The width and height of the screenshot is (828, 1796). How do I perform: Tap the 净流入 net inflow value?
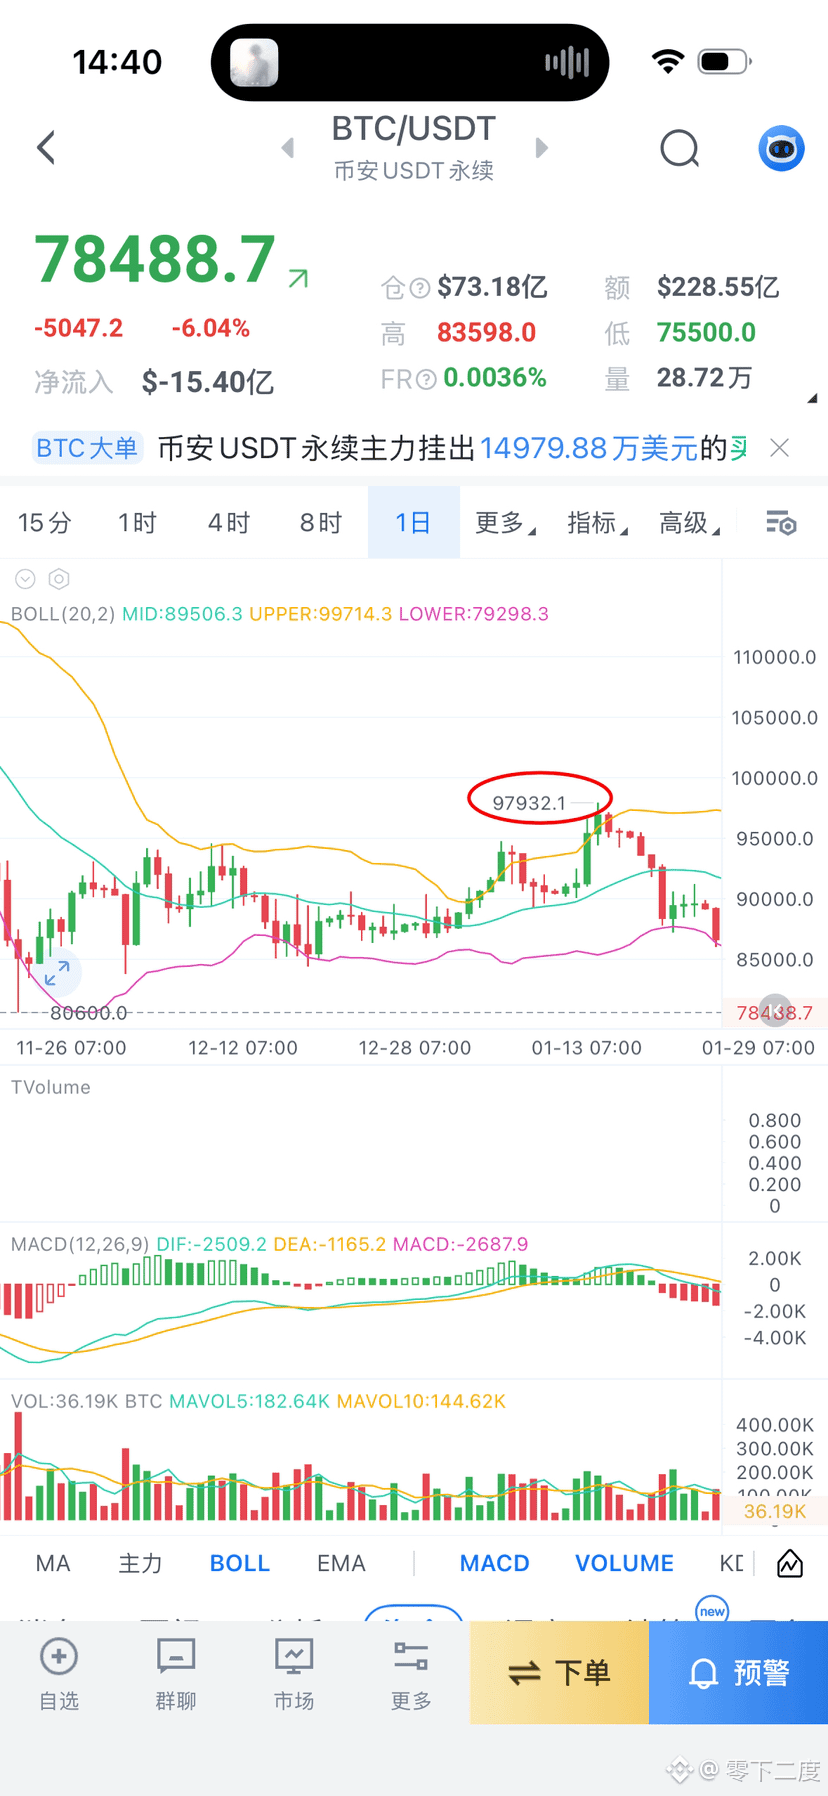pos(207,382)
